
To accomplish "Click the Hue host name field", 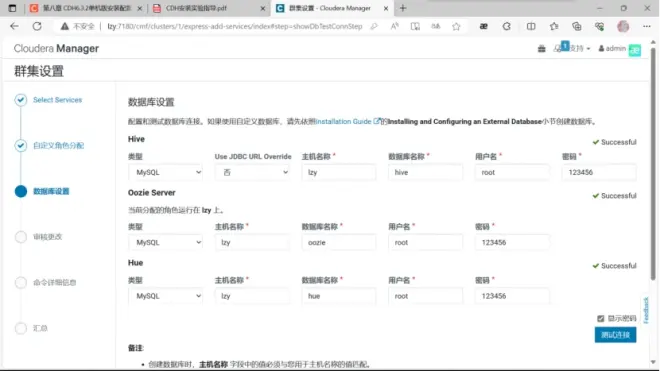I will click(252, 296).
